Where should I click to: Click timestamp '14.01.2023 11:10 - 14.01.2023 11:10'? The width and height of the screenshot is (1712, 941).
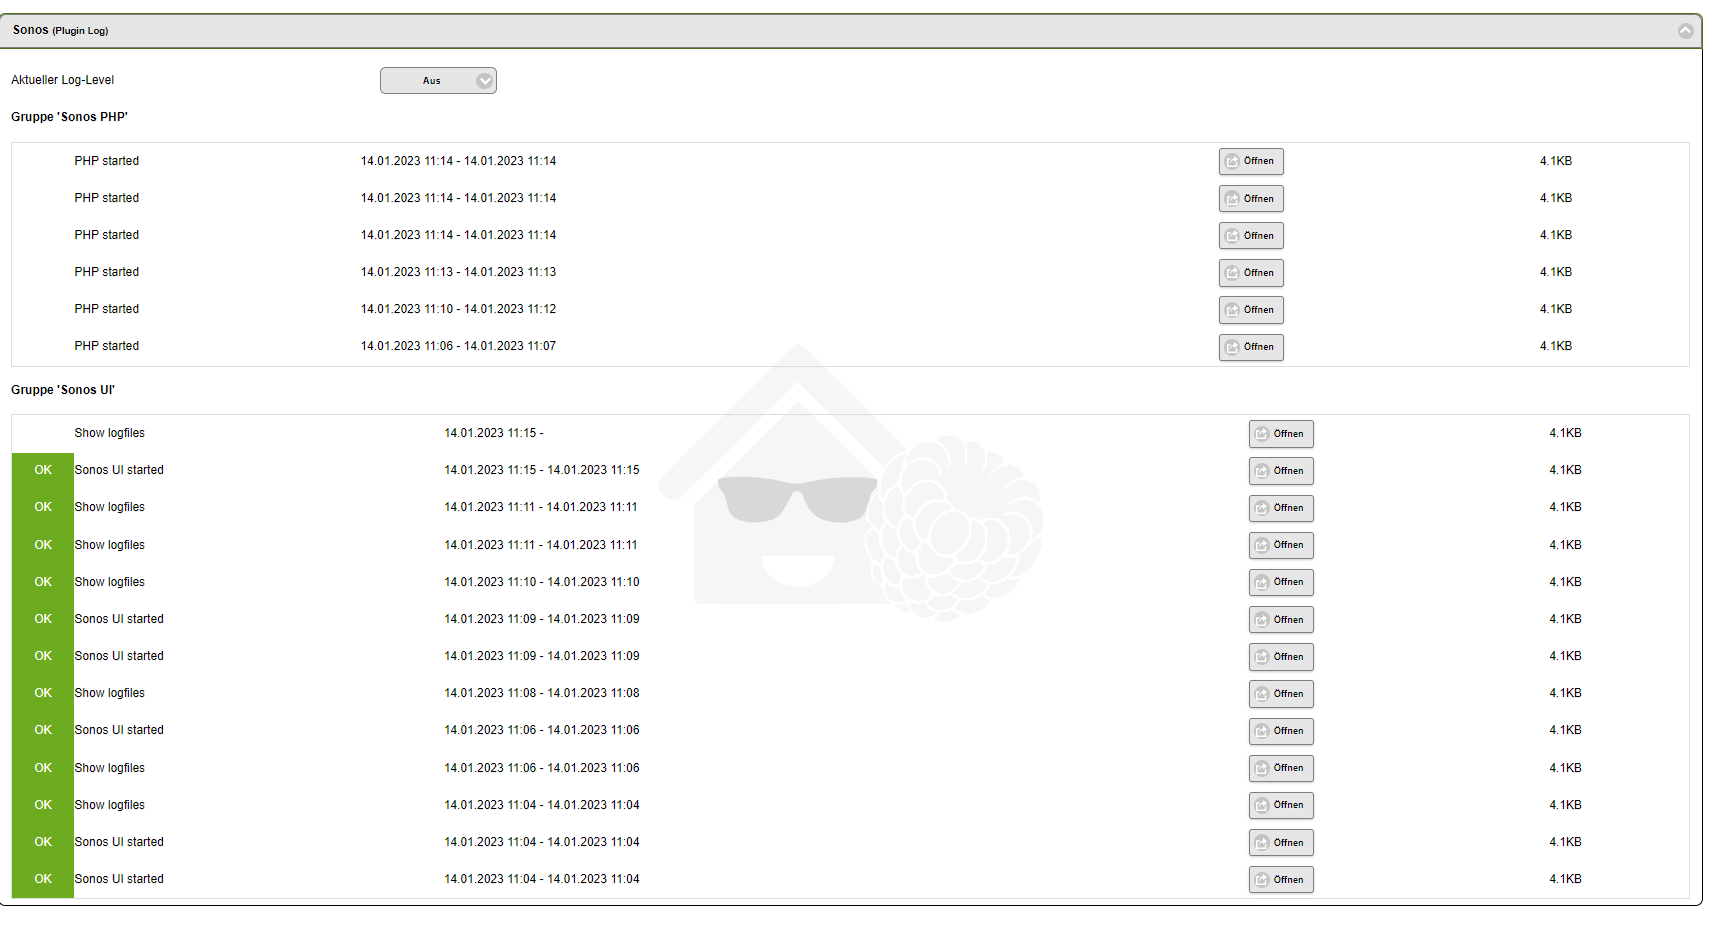[542, 582]
